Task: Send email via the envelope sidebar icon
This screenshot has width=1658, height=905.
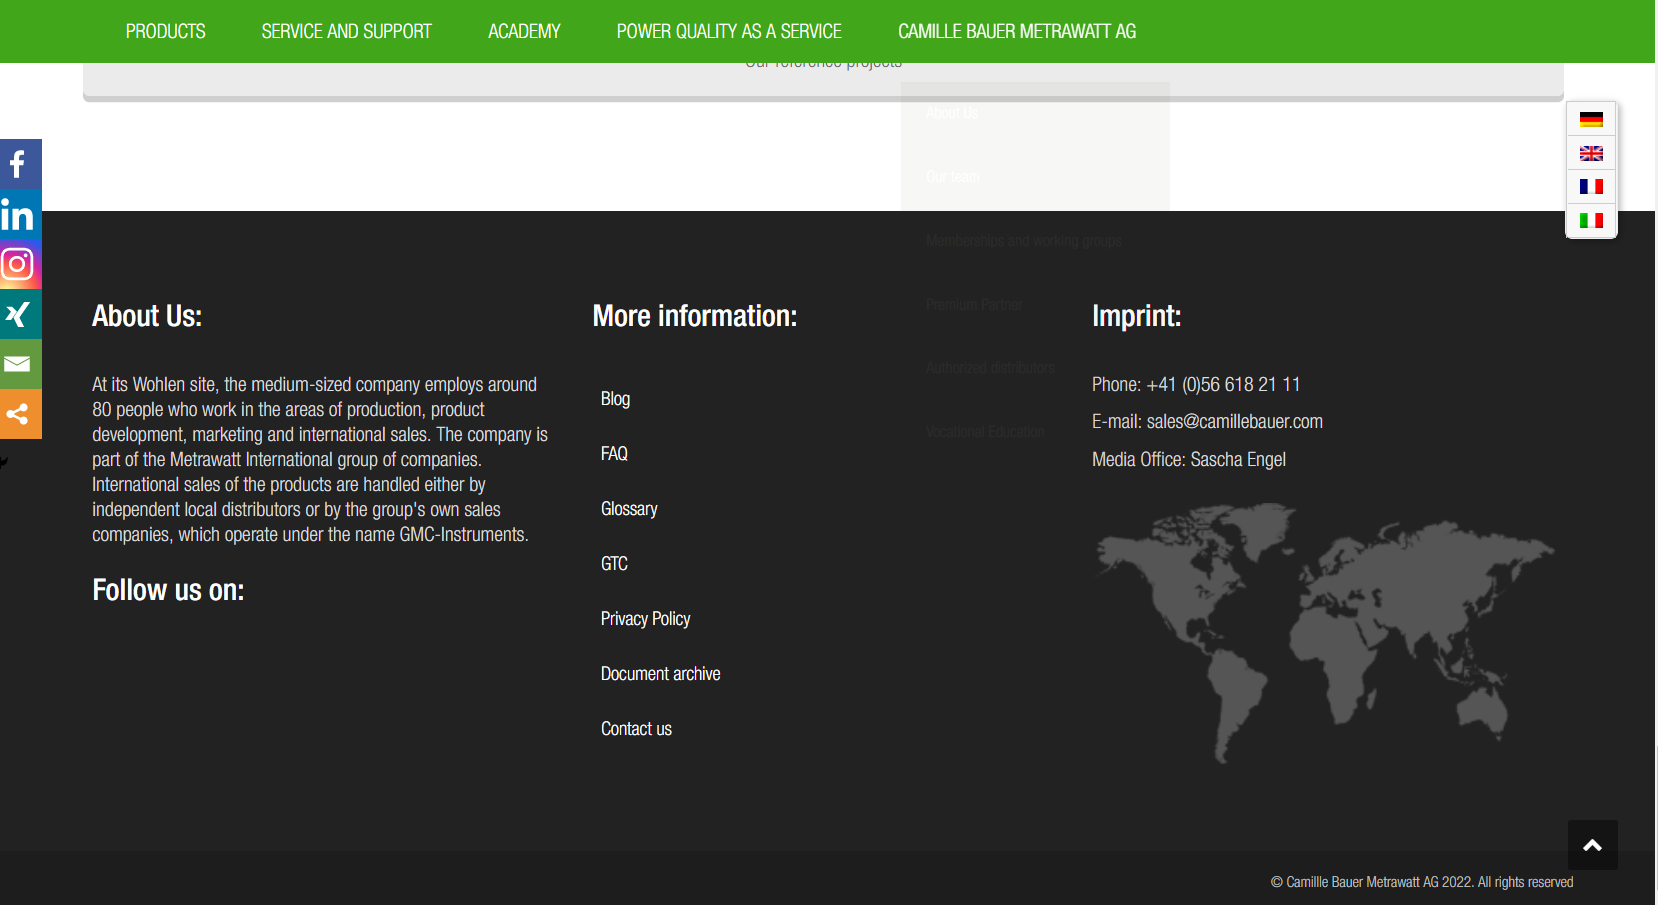Action: tap(20, 364)
